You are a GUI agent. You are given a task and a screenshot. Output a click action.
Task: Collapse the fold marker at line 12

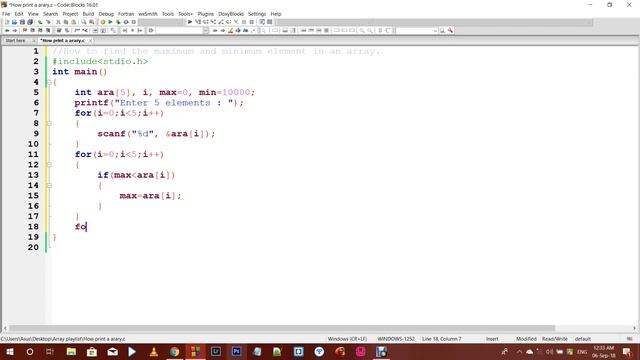pos(49,164)
